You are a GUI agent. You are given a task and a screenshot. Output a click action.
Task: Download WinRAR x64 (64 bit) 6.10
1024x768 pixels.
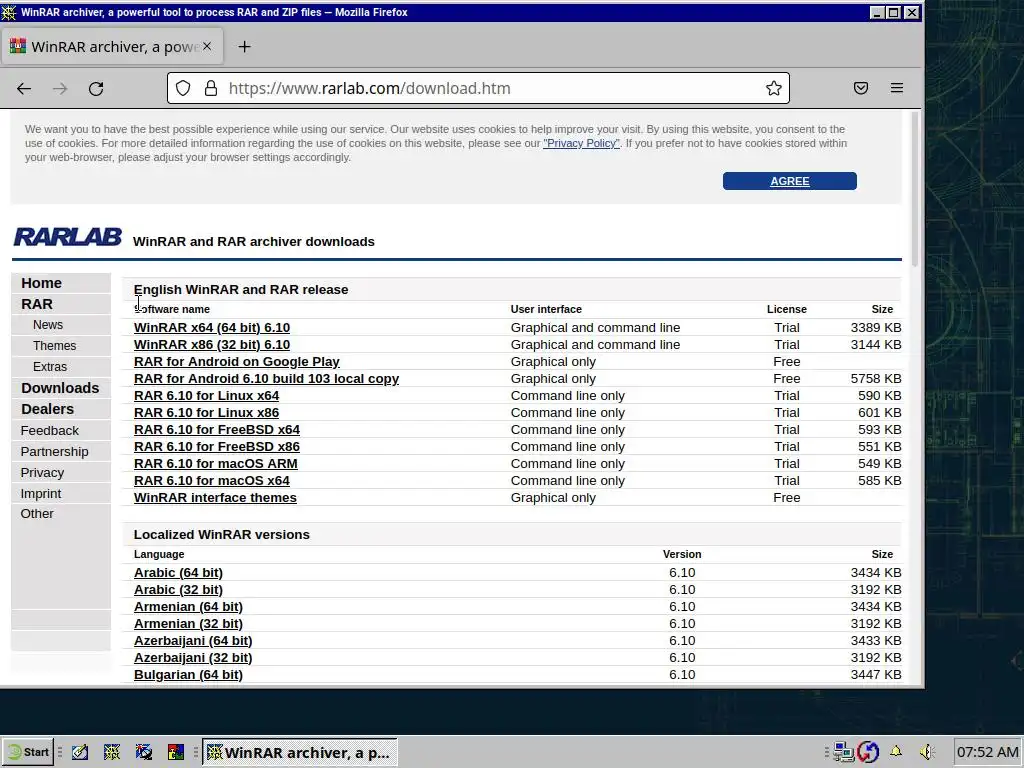point(212,328)
